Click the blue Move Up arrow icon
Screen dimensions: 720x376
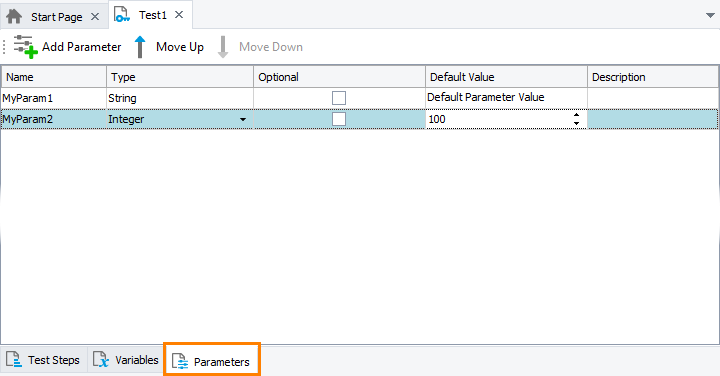(140, 47)
